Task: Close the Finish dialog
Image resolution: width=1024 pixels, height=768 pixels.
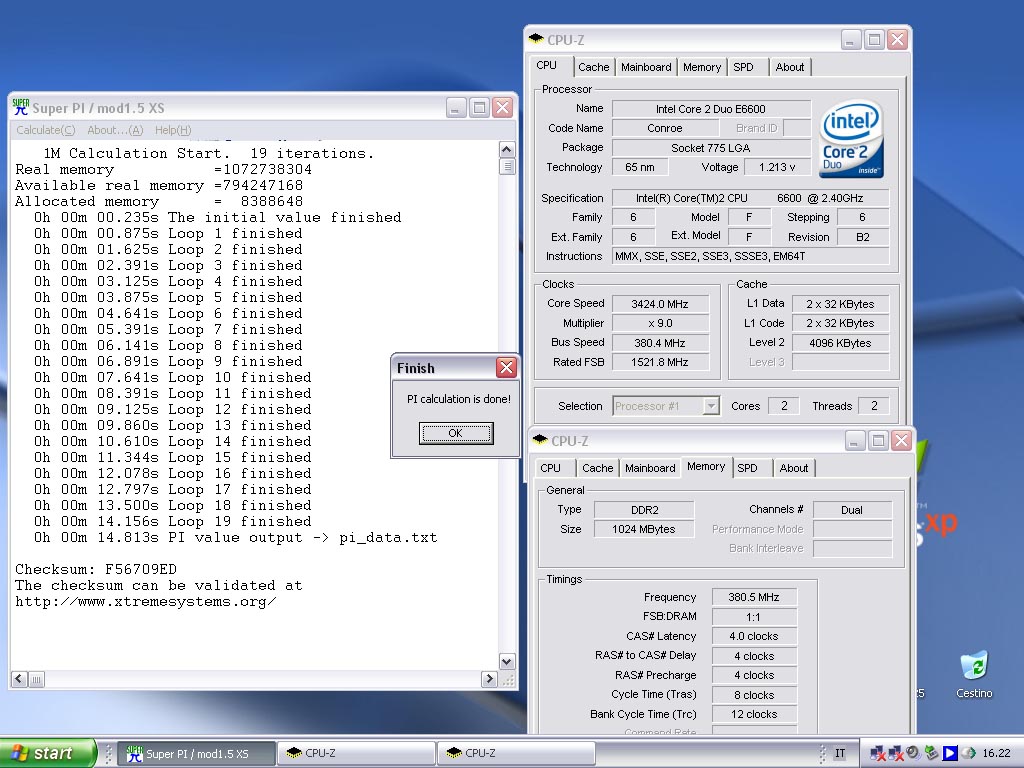Action: 506,368
